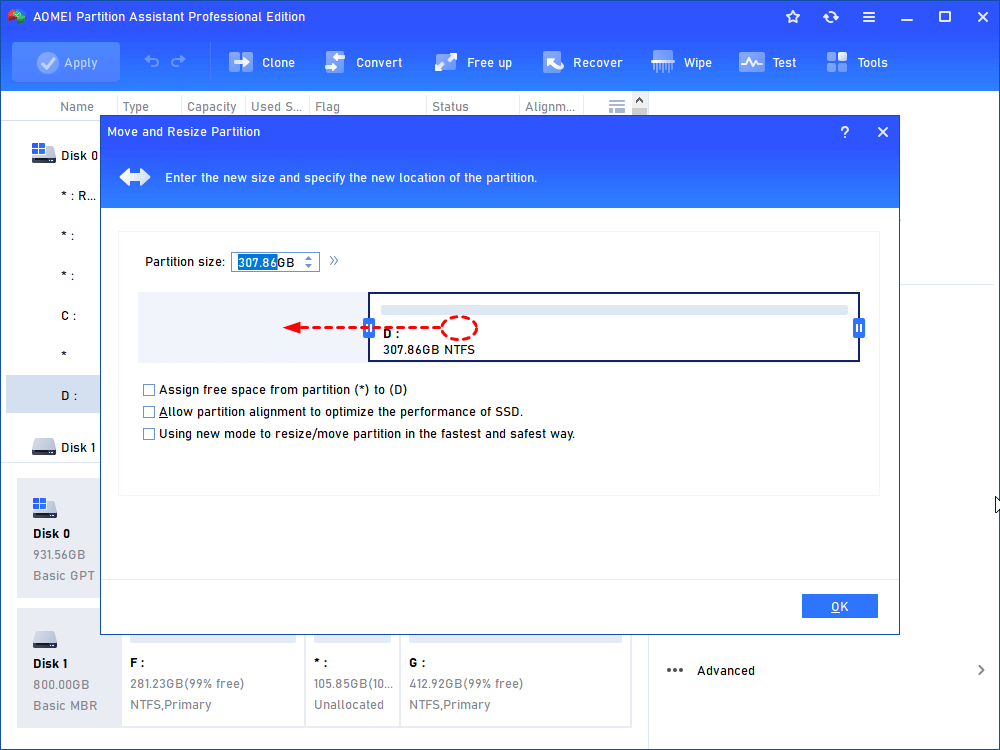Click the refresh icon in title bar
This screenshot has height=750, width=1000.
[830, 17]
